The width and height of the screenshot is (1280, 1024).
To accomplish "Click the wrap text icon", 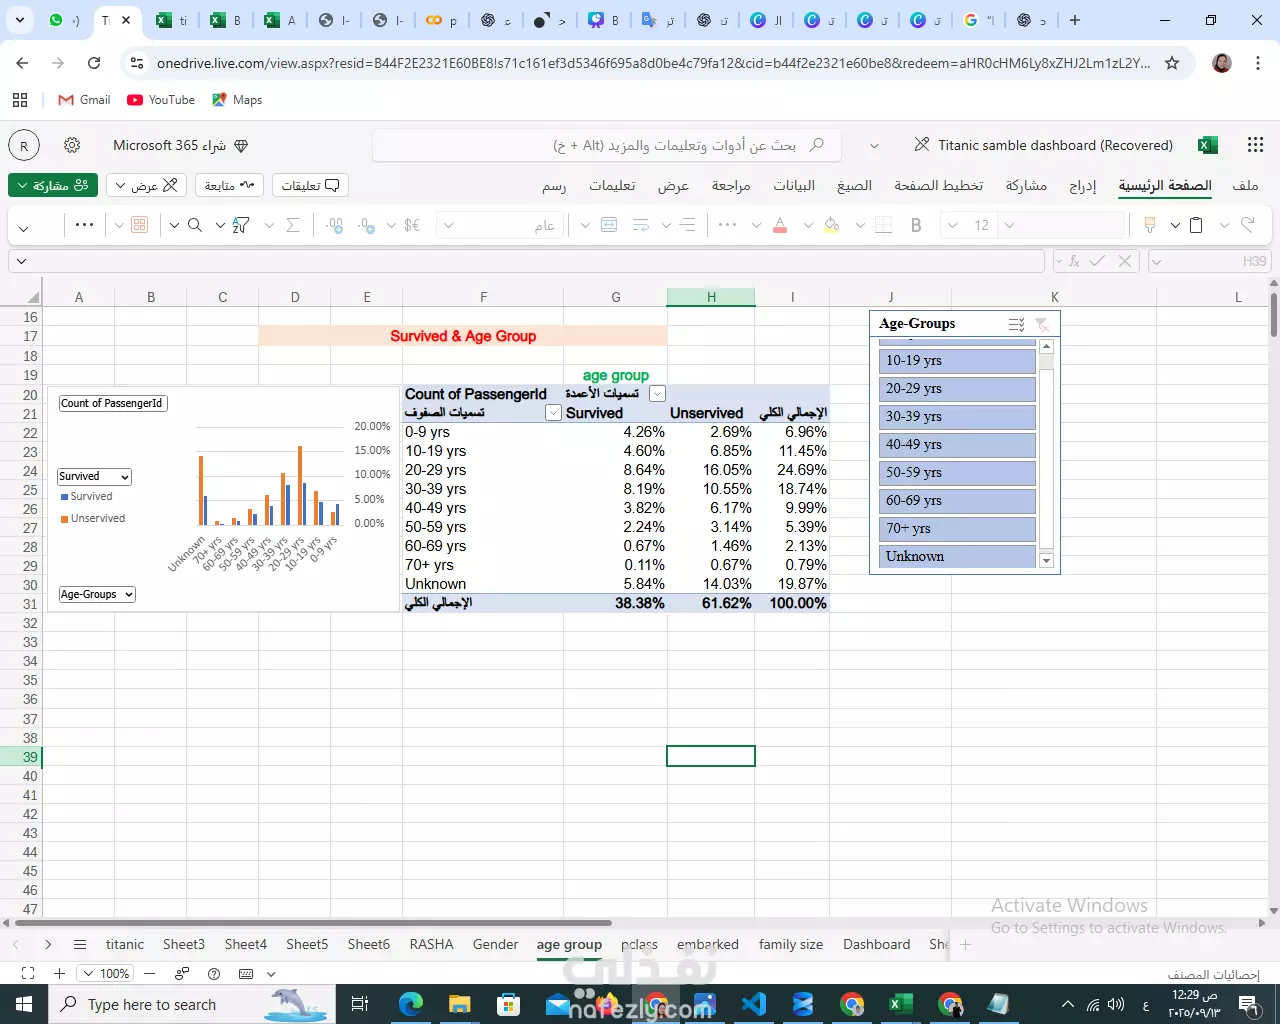I will [641, 225].
